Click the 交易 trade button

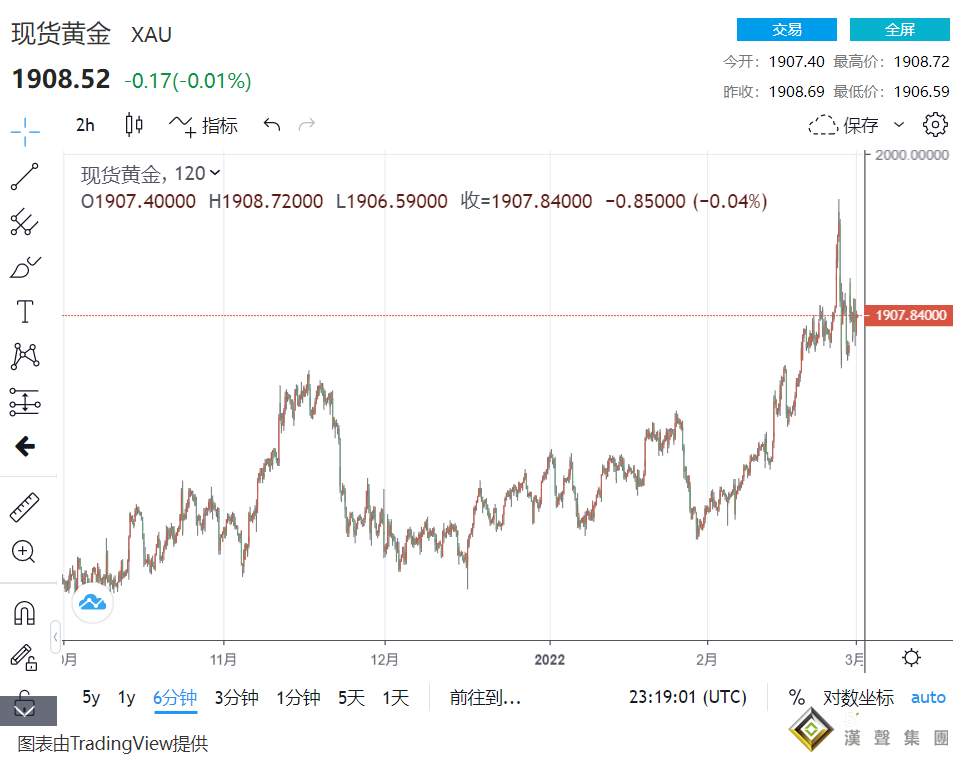click(x=786, y=30)
